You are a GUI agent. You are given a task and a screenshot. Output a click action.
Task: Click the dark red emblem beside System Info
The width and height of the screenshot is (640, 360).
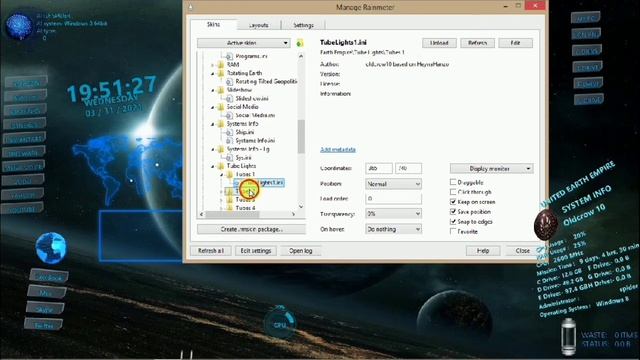coord(545,224)
